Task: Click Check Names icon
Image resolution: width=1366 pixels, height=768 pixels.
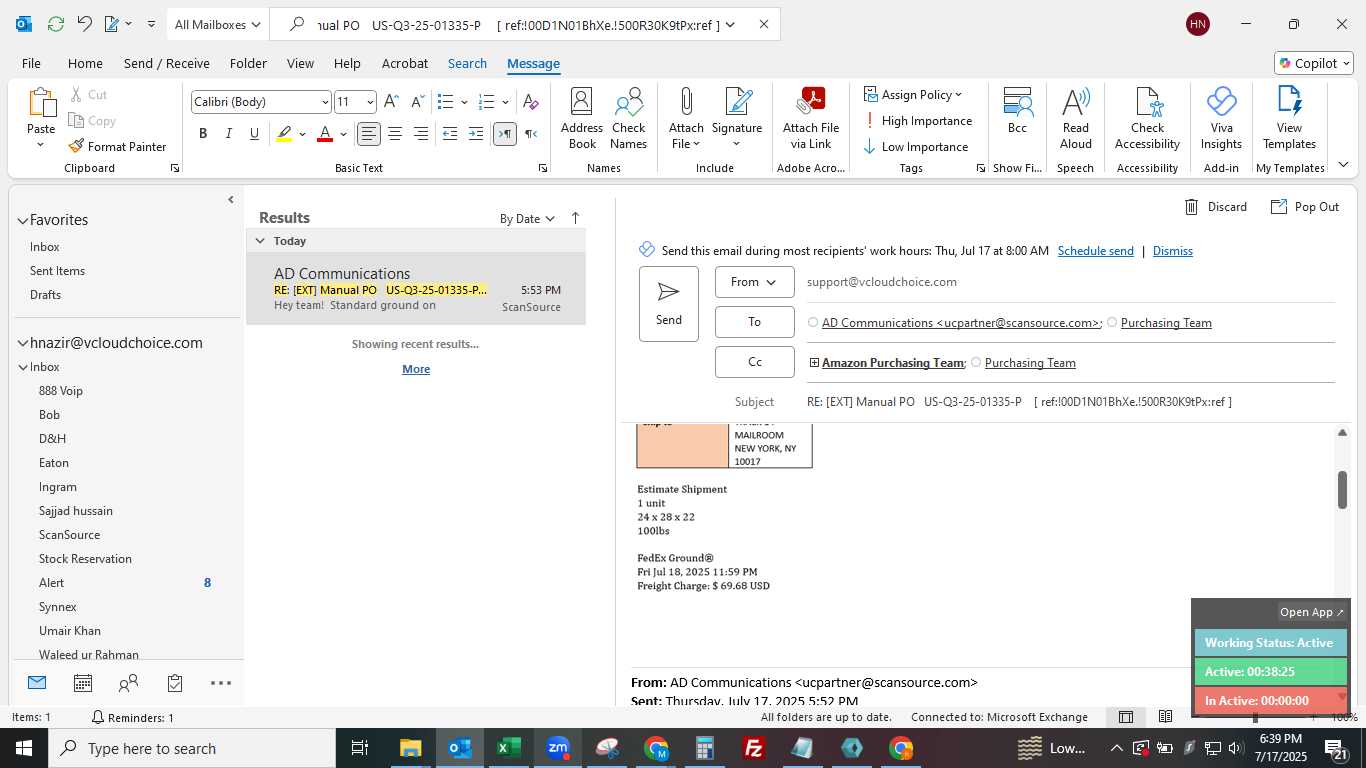Action: [x=629, y=118]
